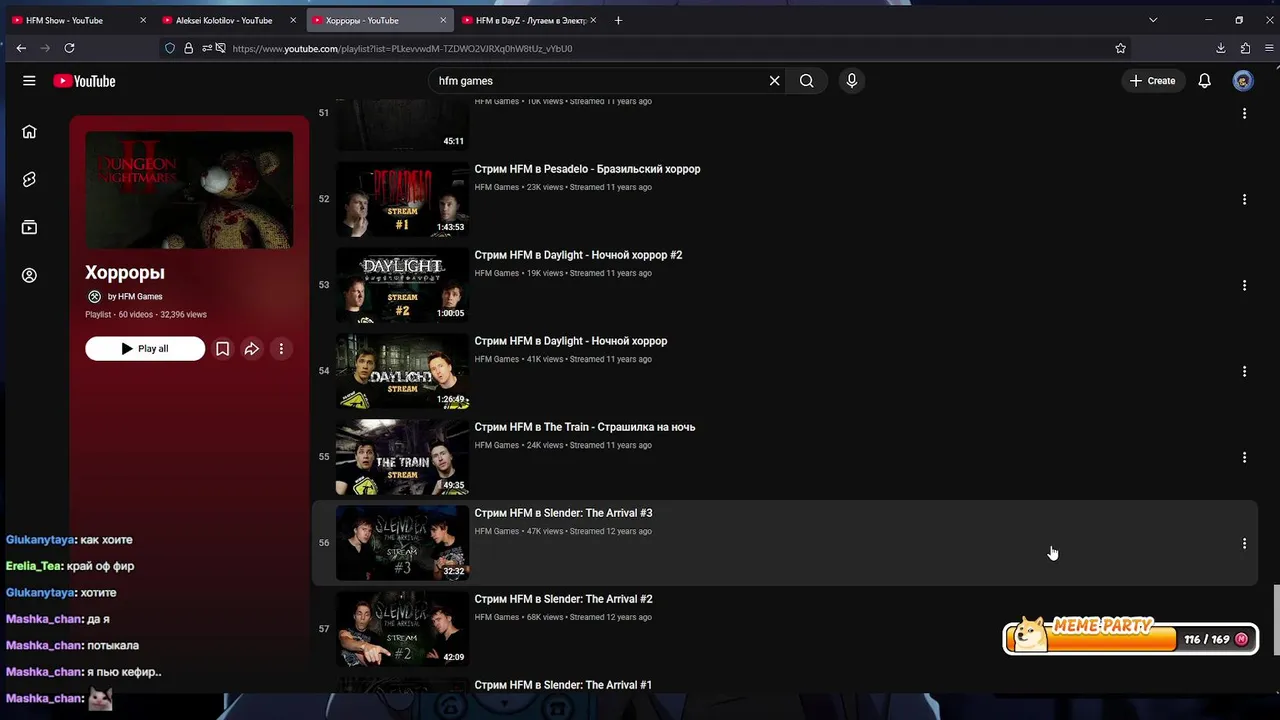
Task: Open Shorts in the YouTube sidebar
Action: tap(29, 179)
